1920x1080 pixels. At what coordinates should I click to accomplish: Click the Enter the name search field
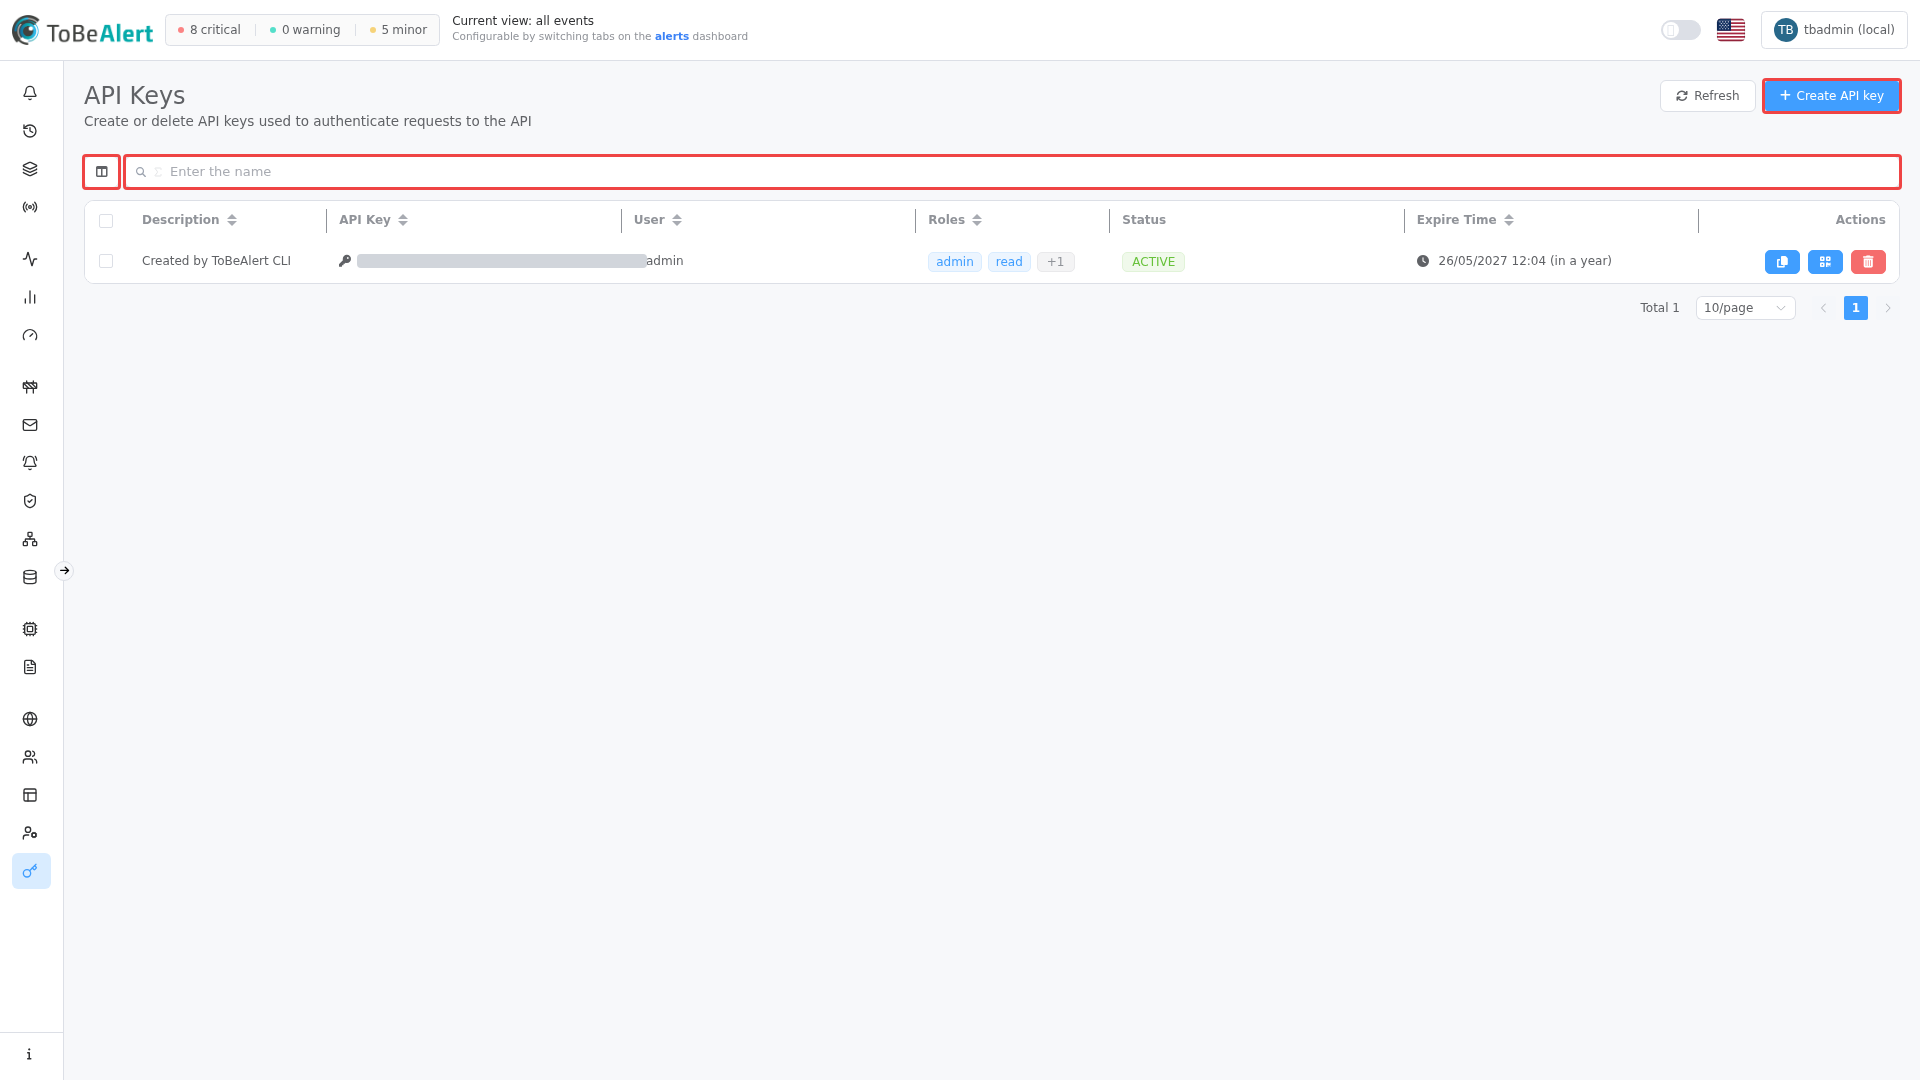(x=1012, y=172)
